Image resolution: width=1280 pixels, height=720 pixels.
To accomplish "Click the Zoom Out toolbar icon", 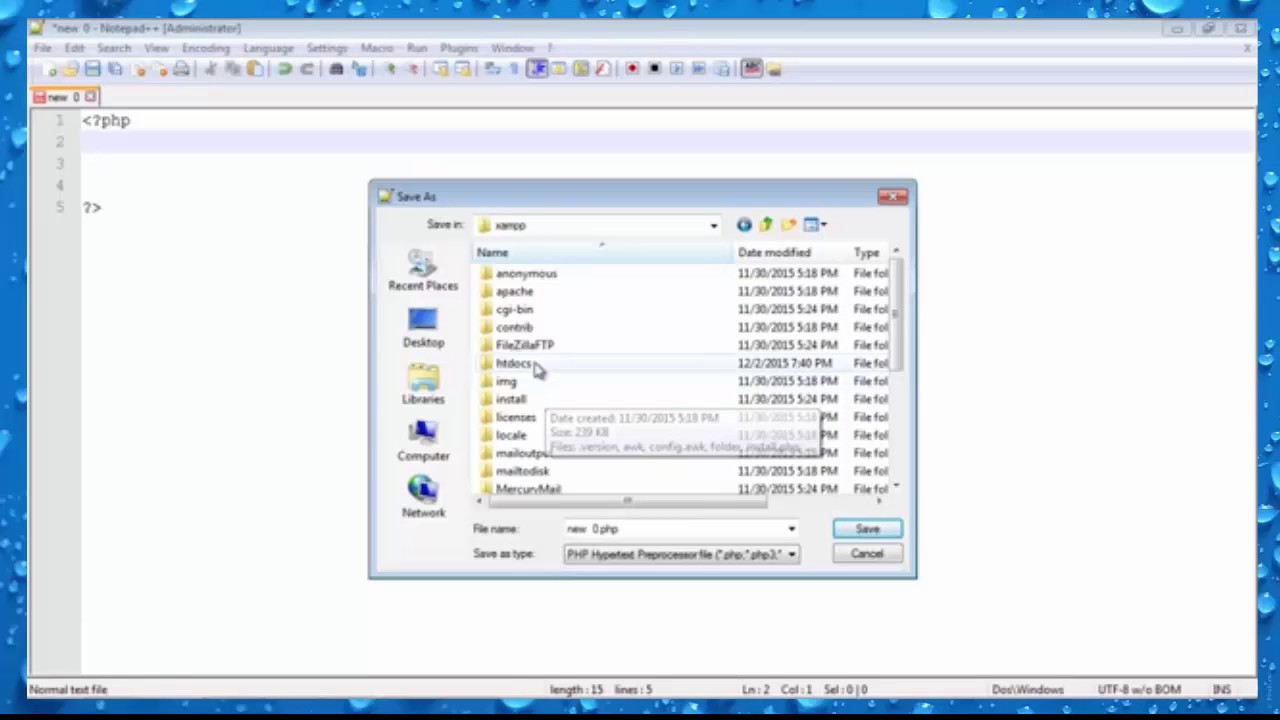I will point(411,69).
